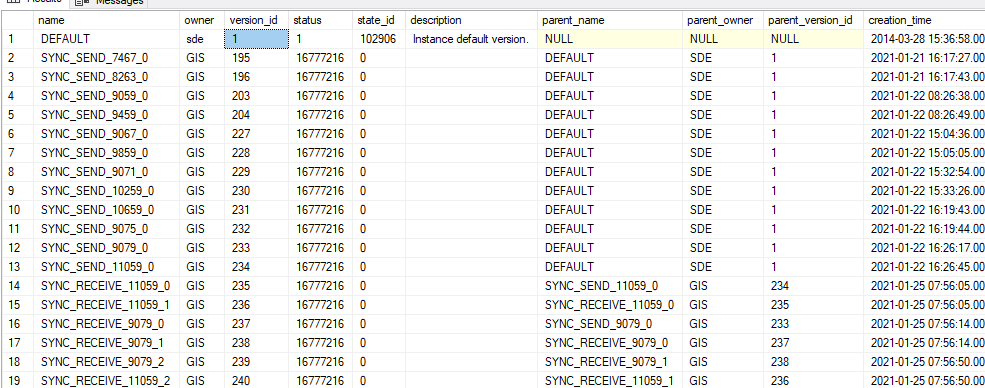985x388 pixels.
Task: Click parent_version_id cell 236
Action: tap(814, 380)
